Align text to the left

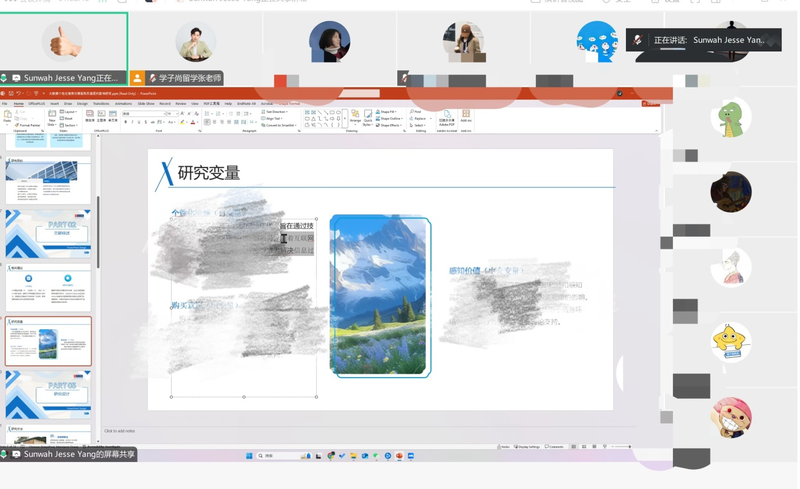coord(207,122)
